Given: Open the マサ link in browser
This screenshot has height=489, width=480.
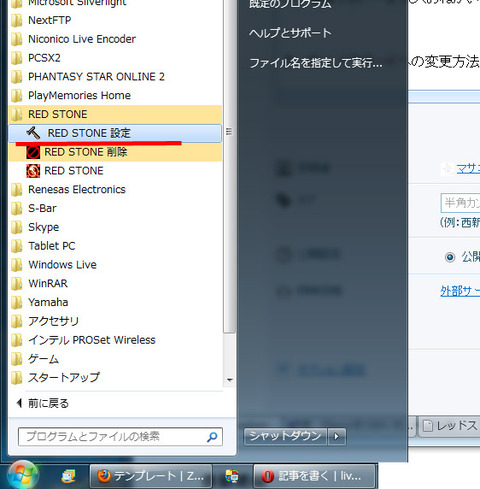Looking at the screenshot, I should click(468, 169).
